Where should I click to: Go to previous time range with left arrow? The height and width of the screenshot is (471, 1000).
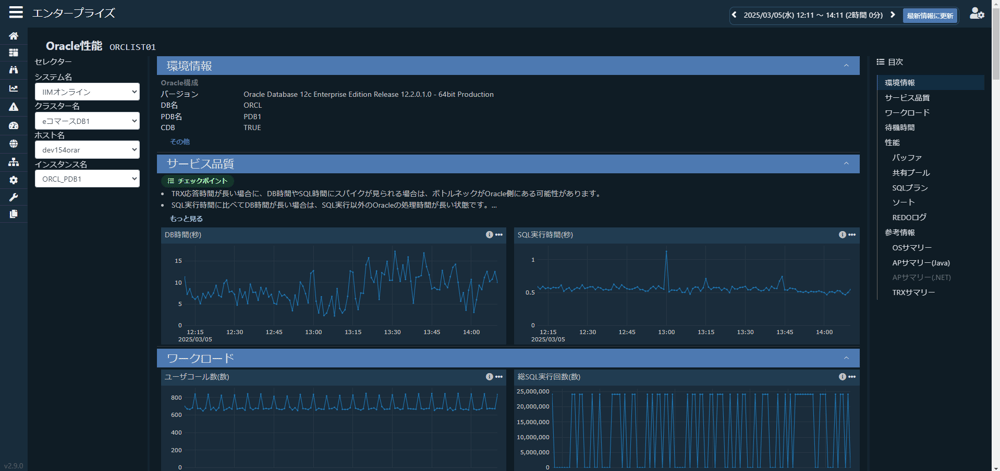(734, 15)
